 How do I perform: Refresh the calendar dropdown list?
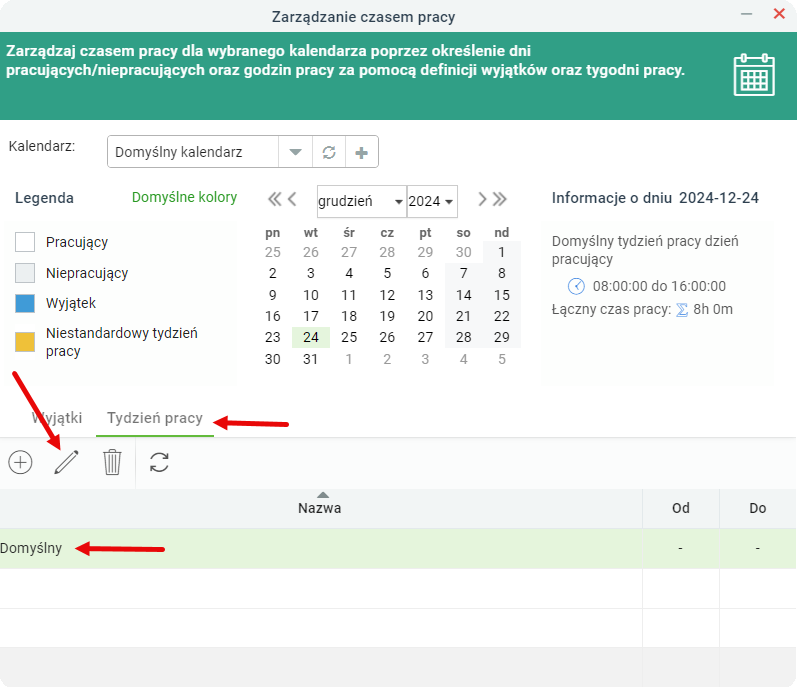coord(329,152)
